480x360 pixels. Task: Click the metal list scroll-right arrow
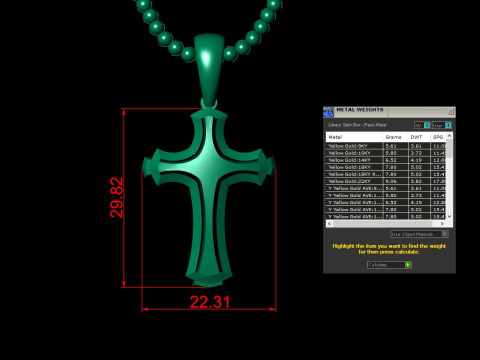click(x=442, y=224)
